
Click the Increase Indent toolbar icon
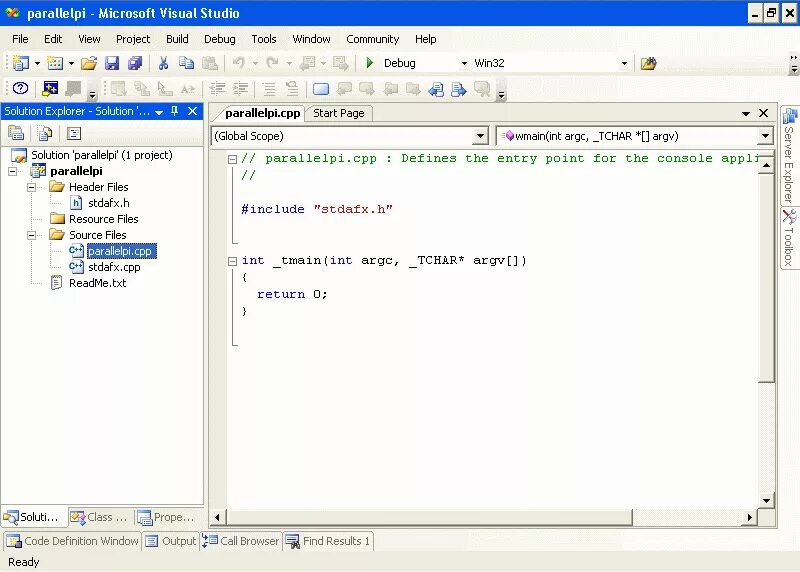240,89
